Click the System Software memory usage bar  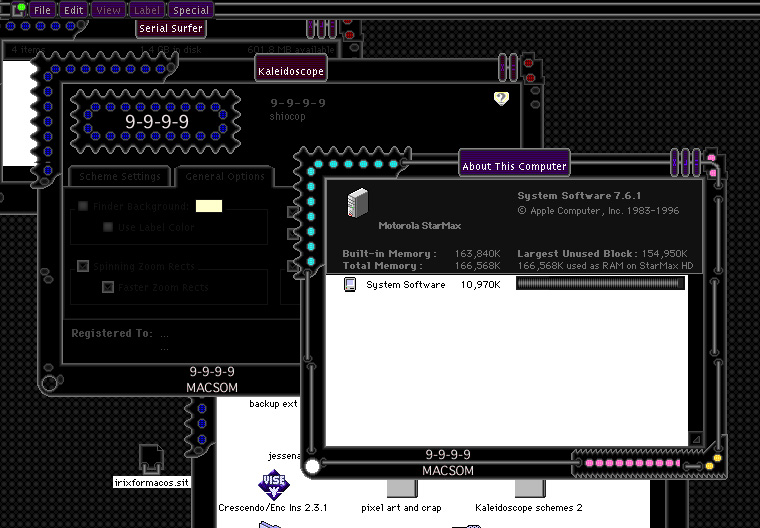click(x=600, y=284)
